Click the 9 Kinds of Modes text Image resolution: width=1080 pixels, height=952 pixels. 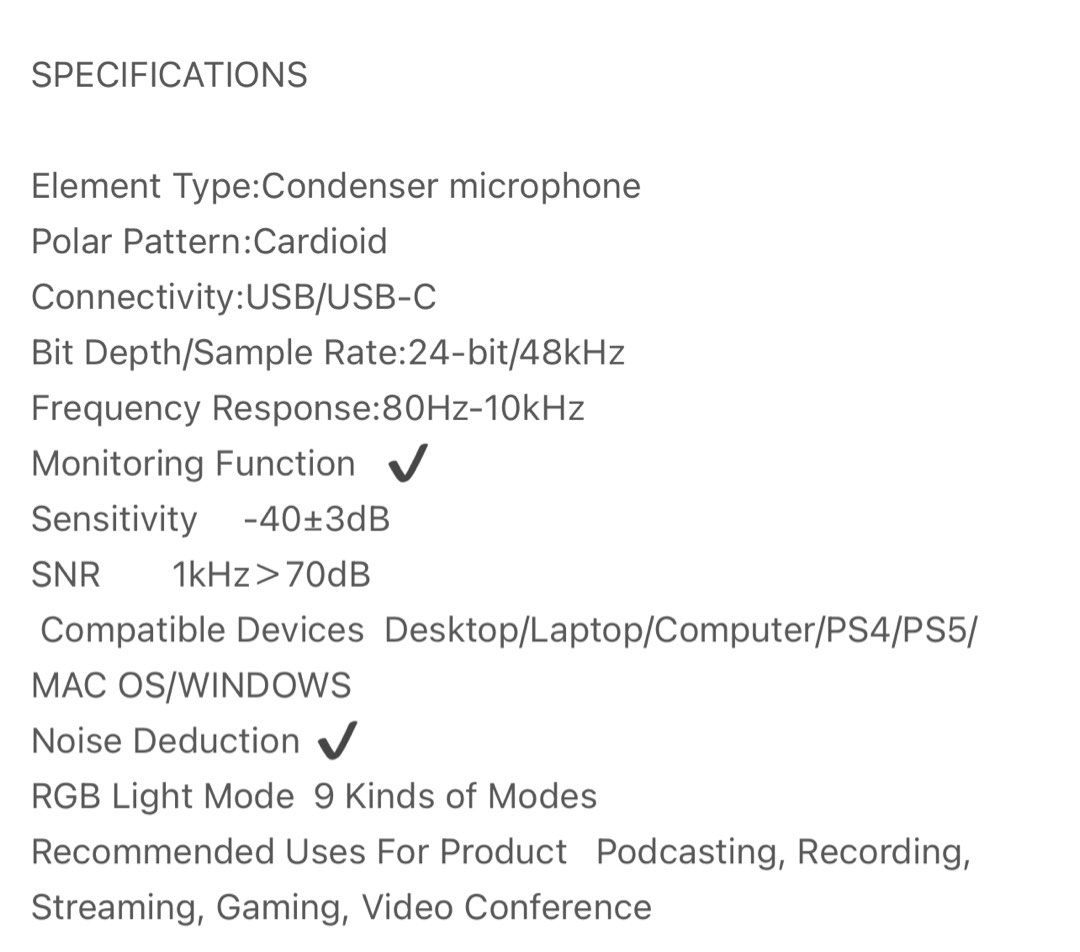455,796
